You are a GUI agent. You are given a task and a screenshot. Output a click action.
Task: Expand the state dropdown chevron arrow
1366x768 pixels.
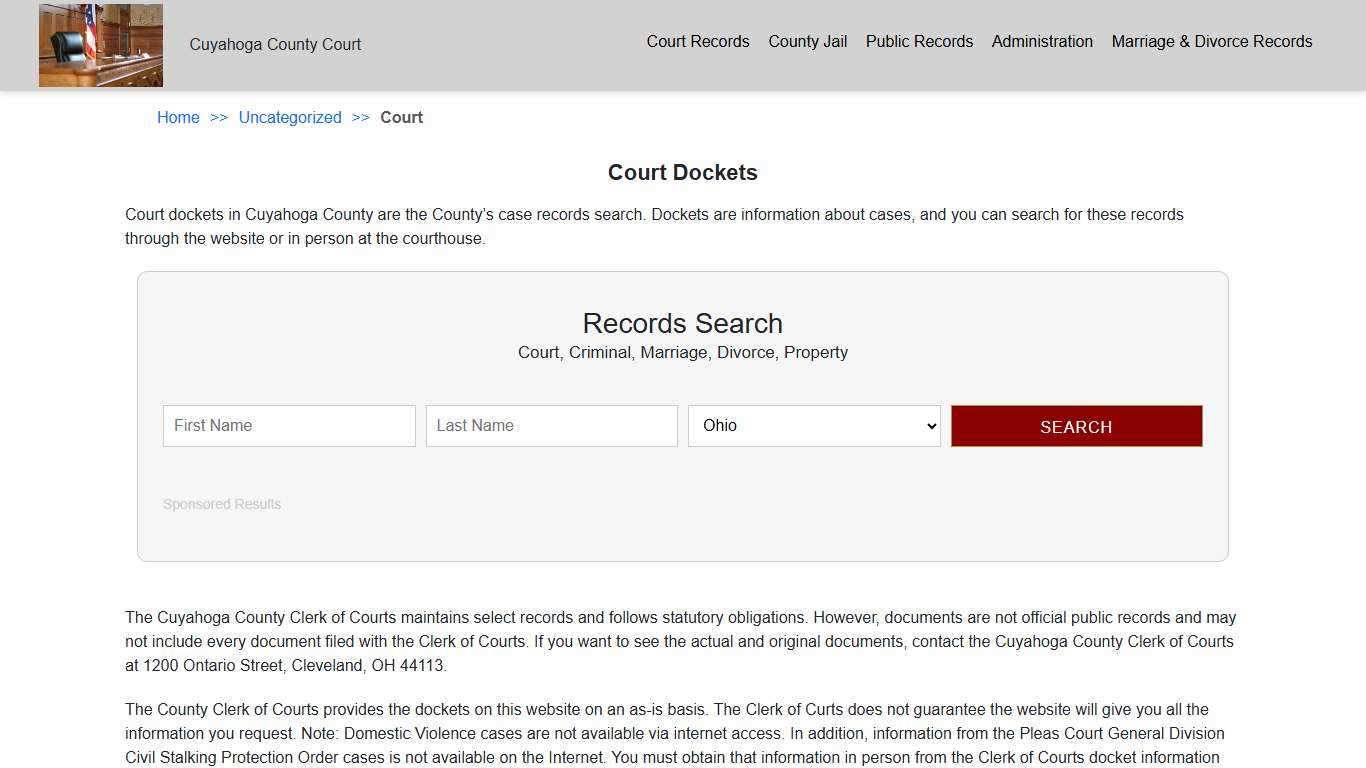click(928, 425)
